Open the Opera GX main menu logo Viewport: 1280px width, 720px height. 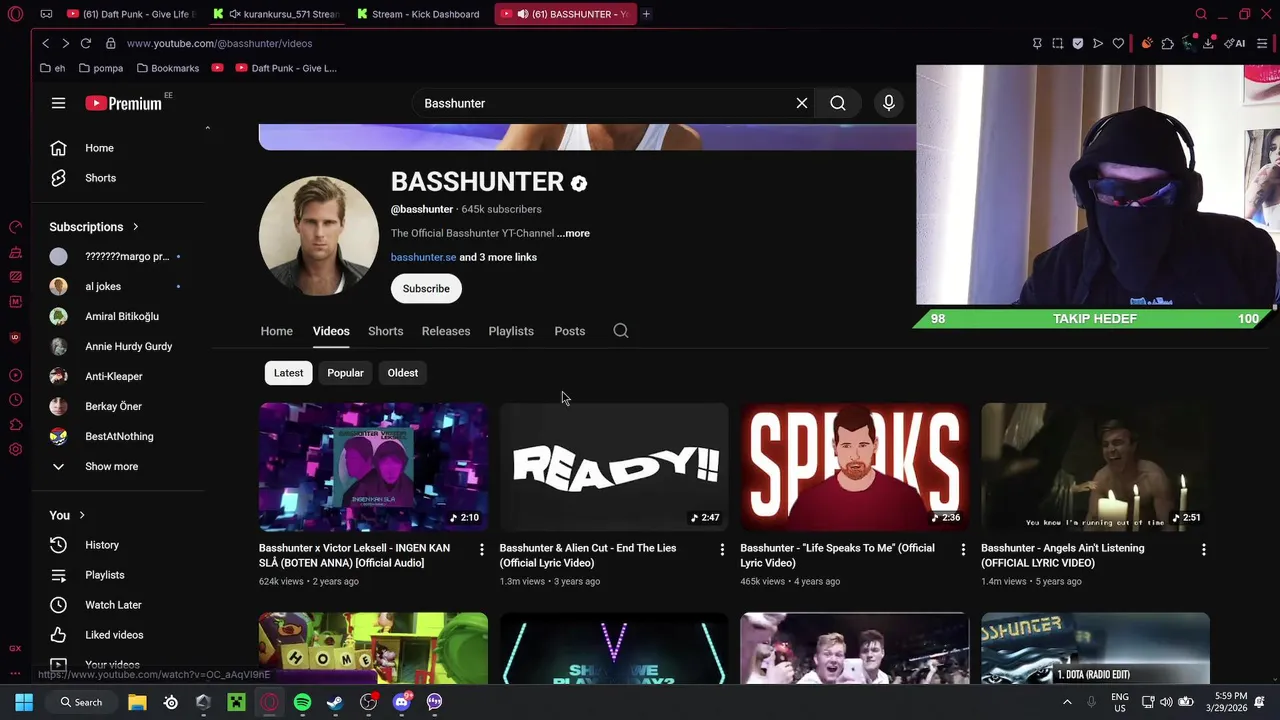[15, 14]
